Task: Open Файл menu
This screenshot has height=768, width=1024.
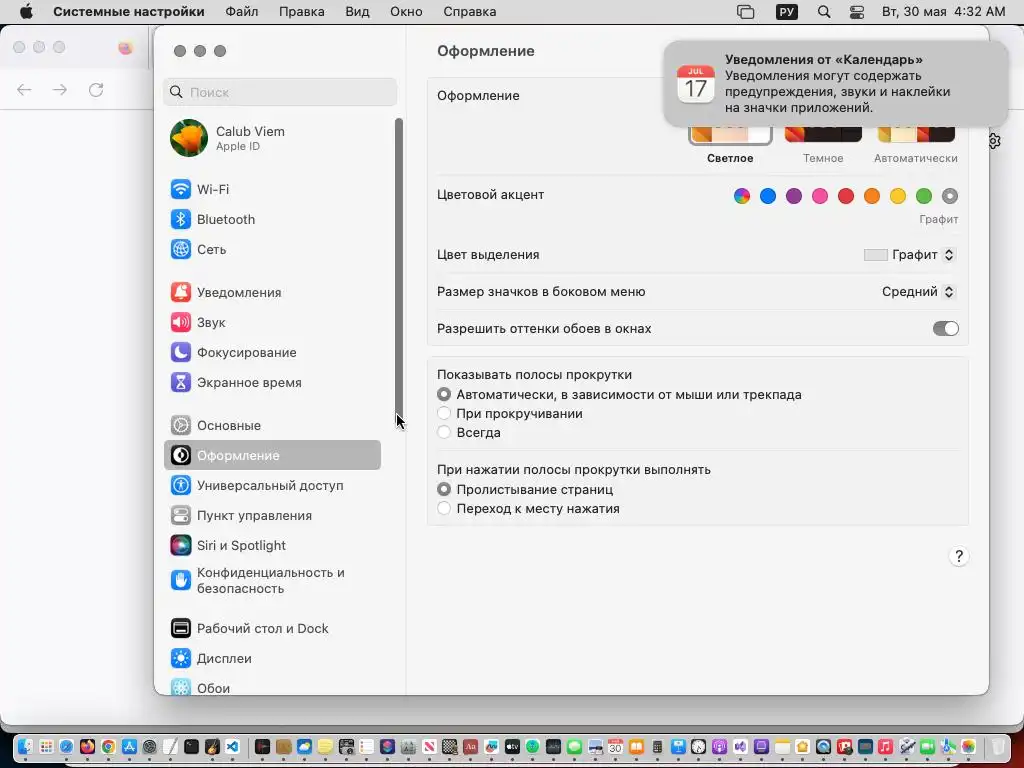Action: (x=242, y=12)
